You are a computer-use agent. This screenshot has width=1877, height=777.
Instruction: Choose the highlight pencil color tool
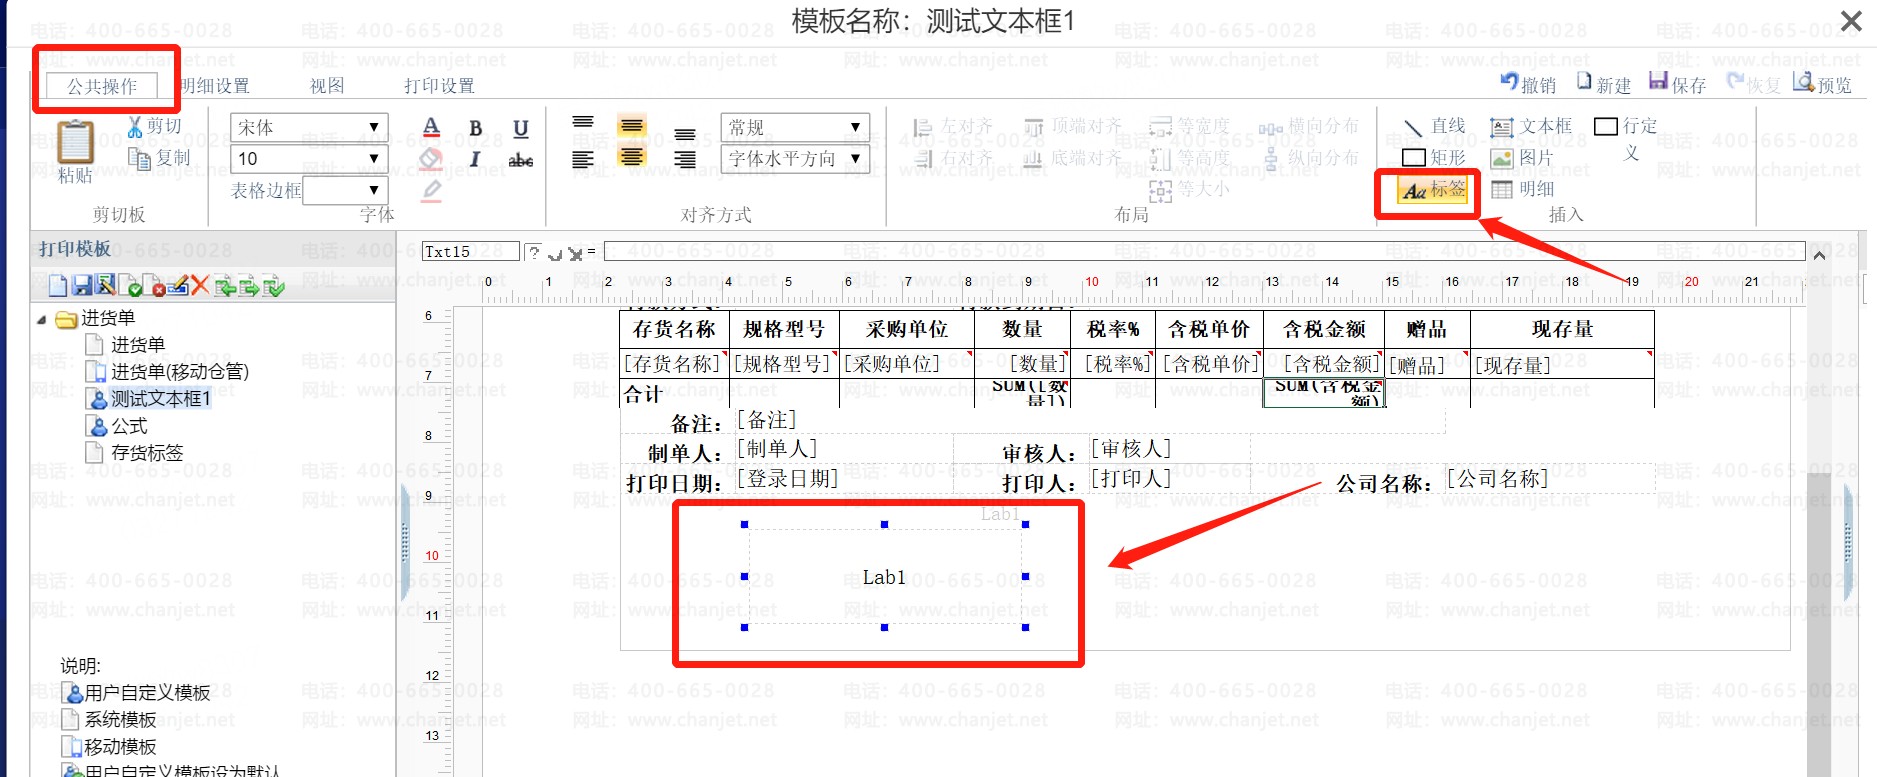(431, 189)
